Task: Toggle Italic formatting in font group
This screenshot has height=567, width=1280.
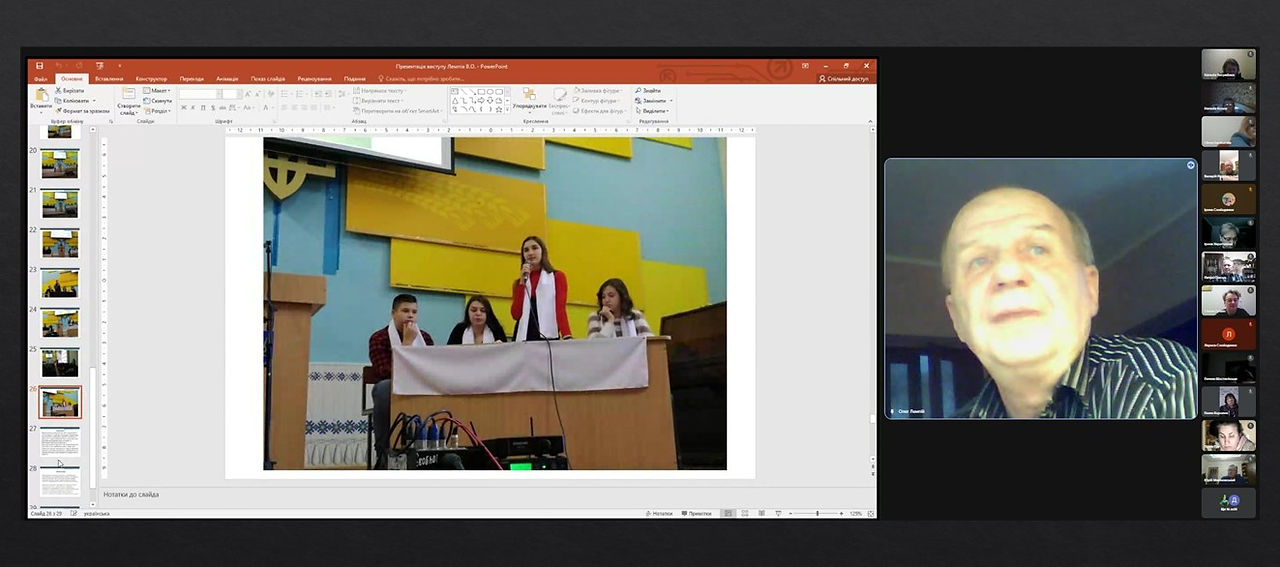Action: pos(192,108)
